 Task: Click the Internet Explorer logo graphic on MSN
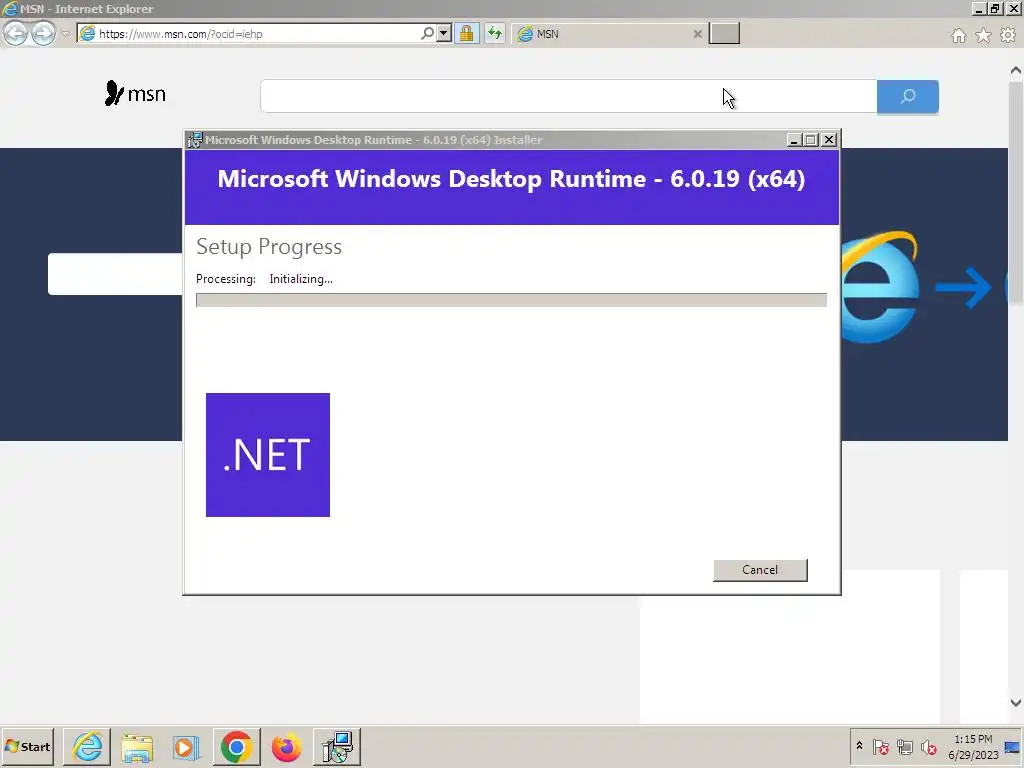880,287
